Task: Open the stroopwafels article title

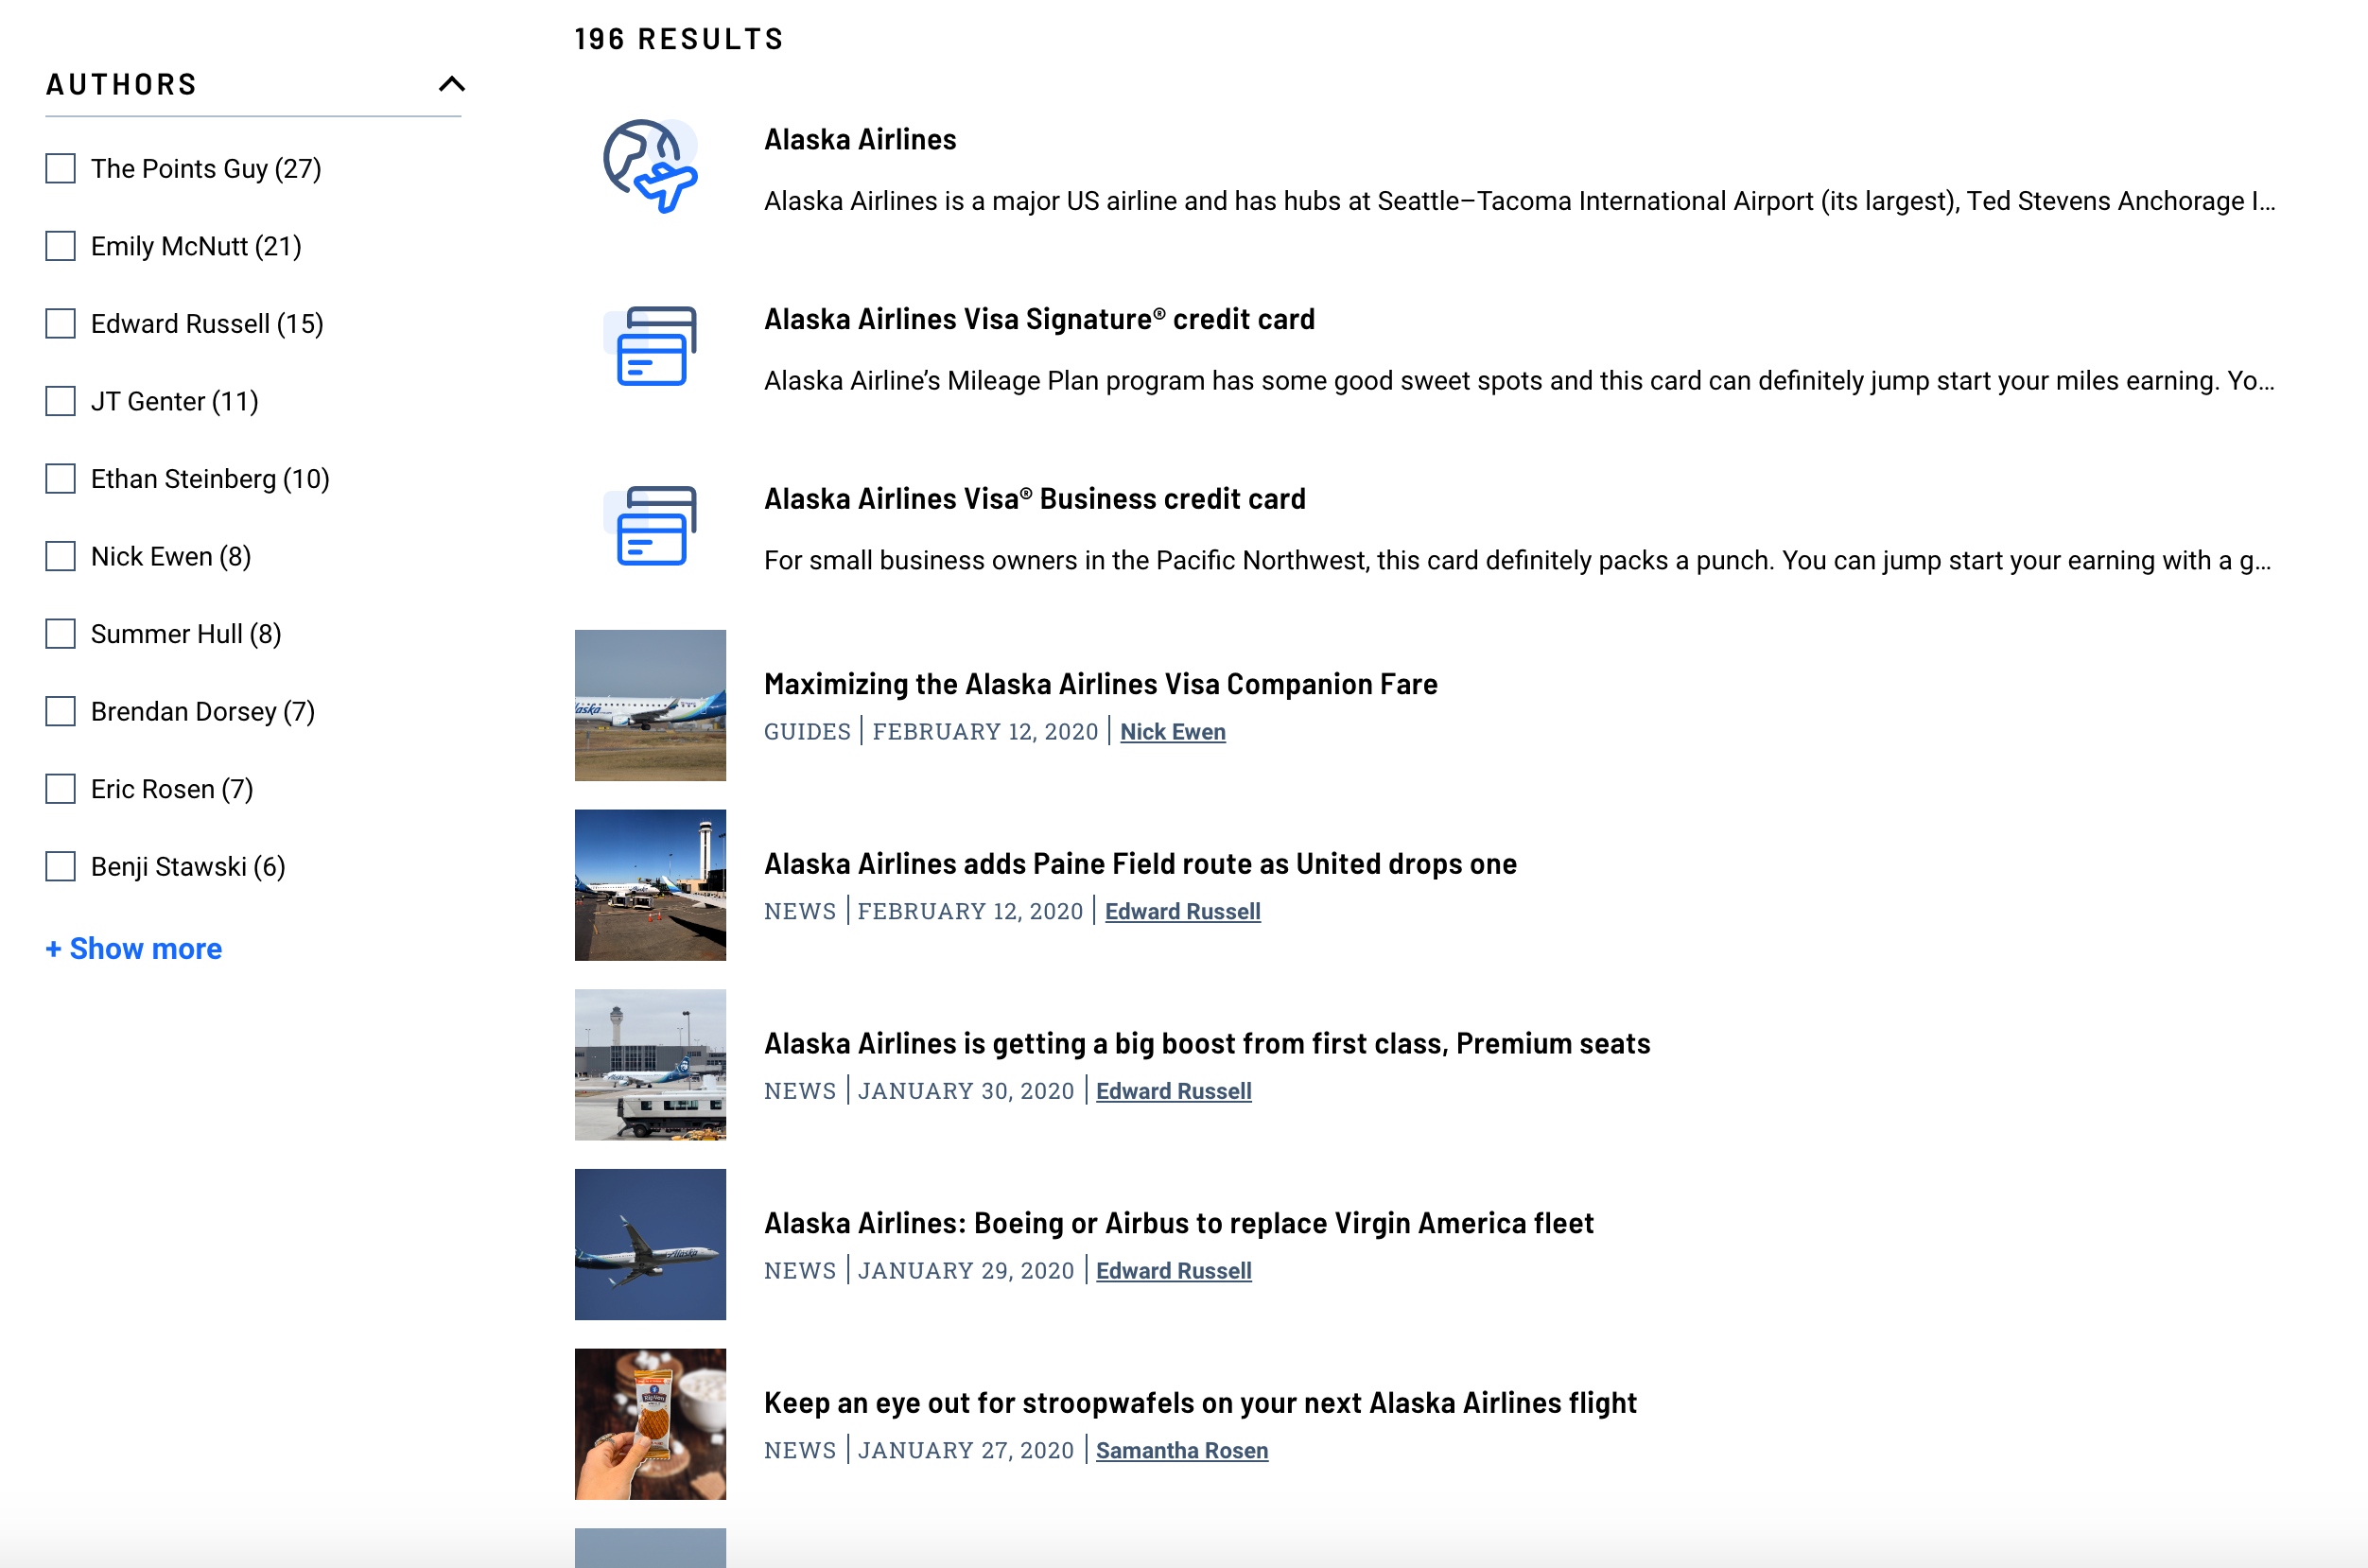Action: click(x=1200, y=1402)
